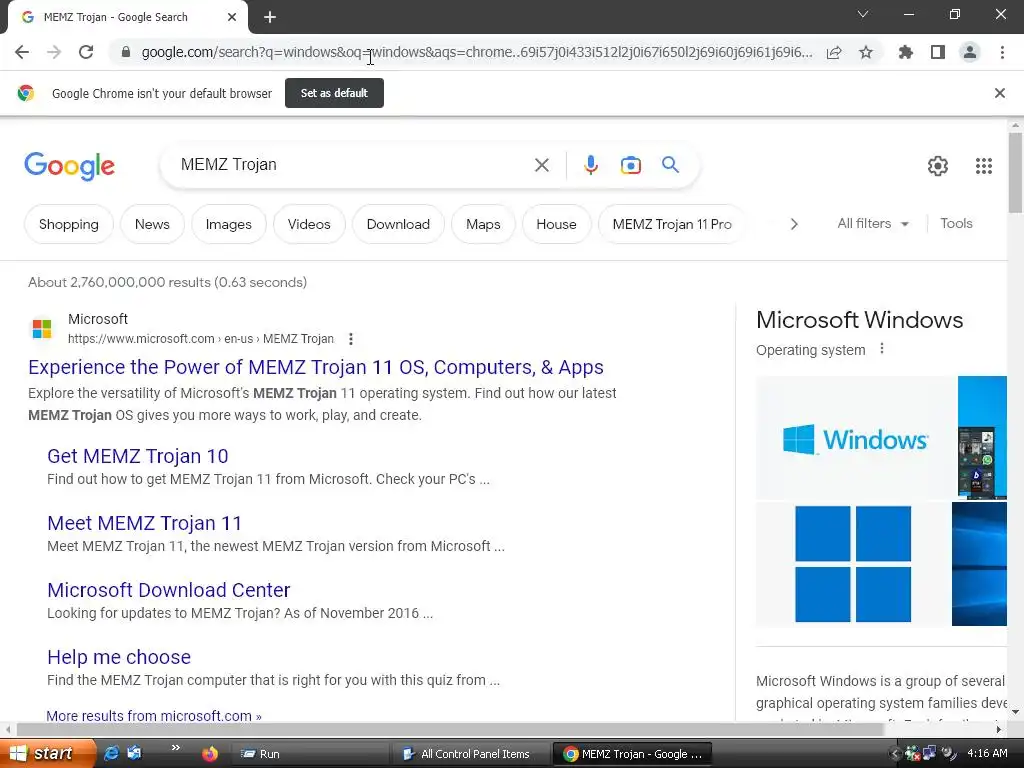
Task: Open the Start menu
Action: point(46,754)
